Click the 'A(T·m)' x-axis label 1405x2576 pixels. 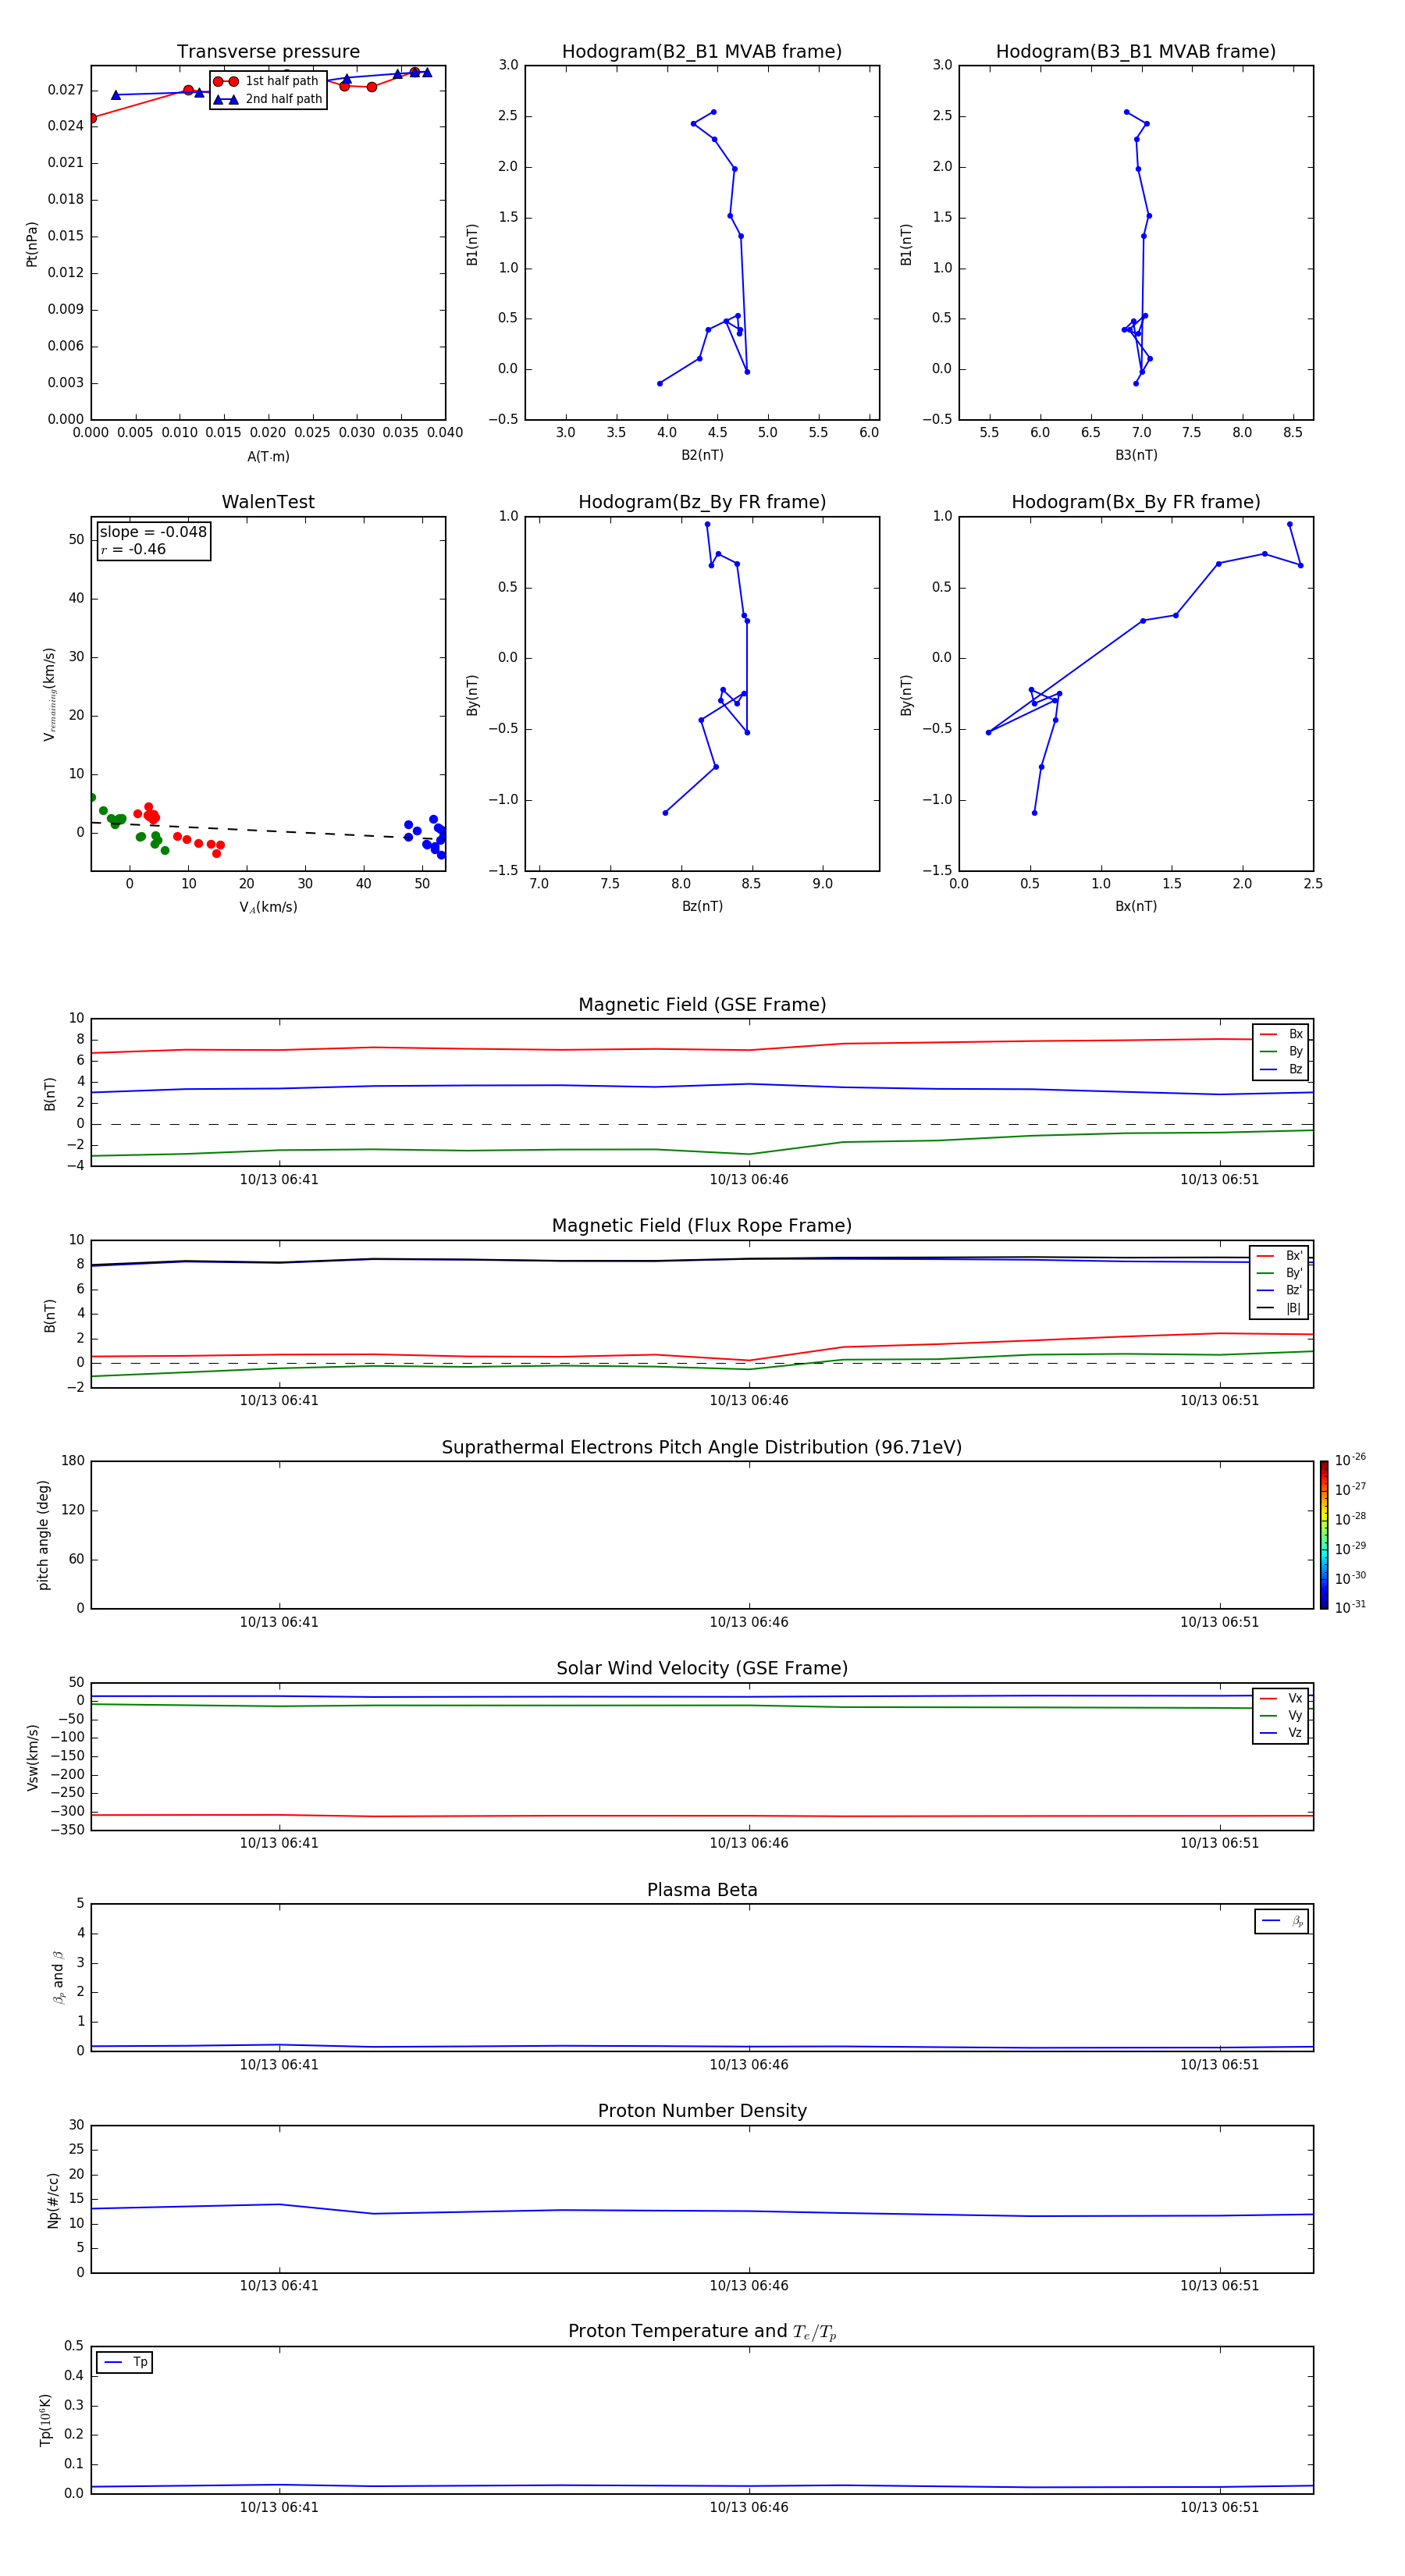pos(268,456)
